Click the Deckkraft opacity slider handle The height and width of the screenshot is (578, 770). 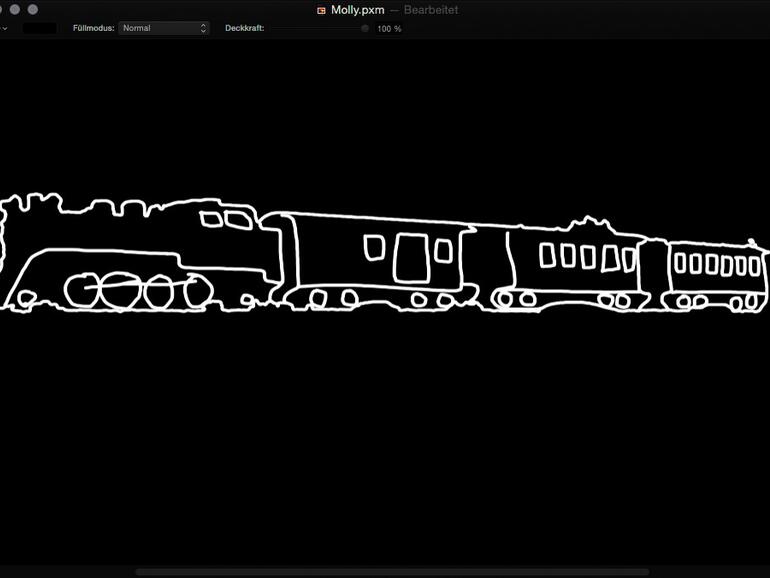(365, 28)
